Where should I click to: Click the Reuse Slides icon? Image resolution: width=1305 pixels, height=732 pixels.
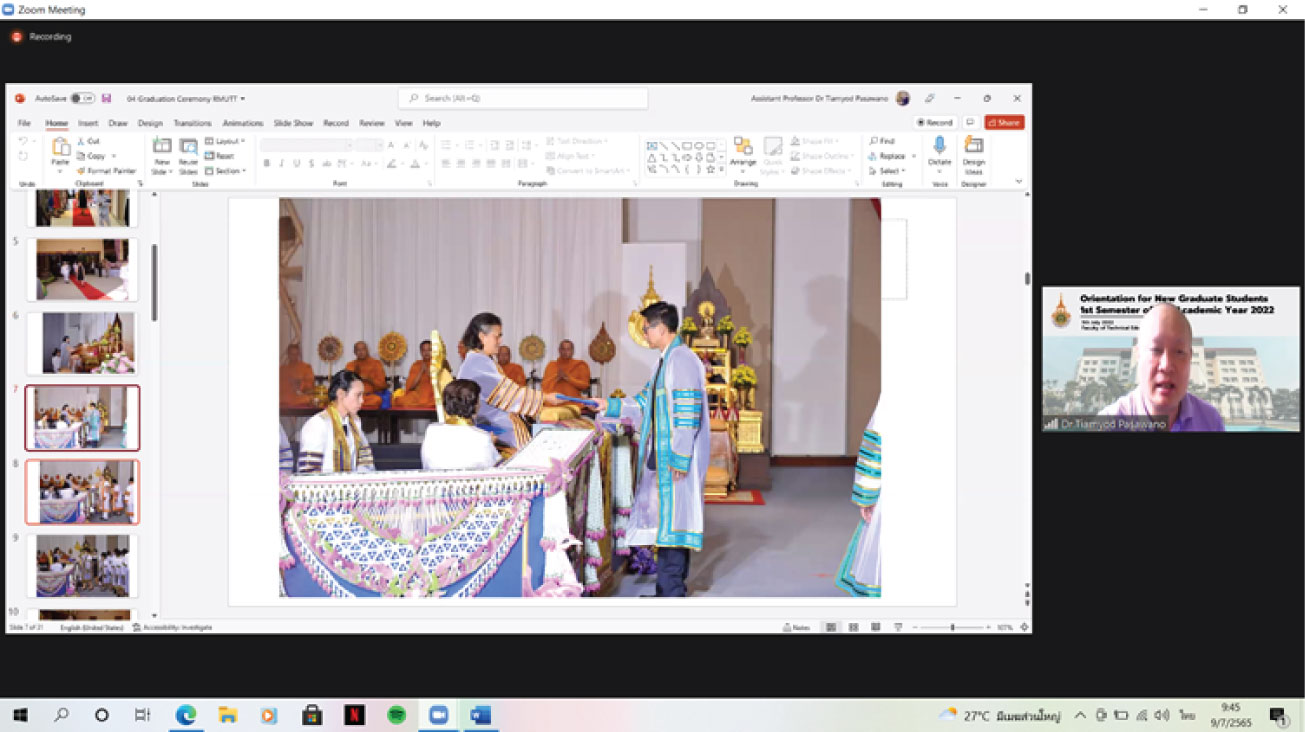click(188, 147)
